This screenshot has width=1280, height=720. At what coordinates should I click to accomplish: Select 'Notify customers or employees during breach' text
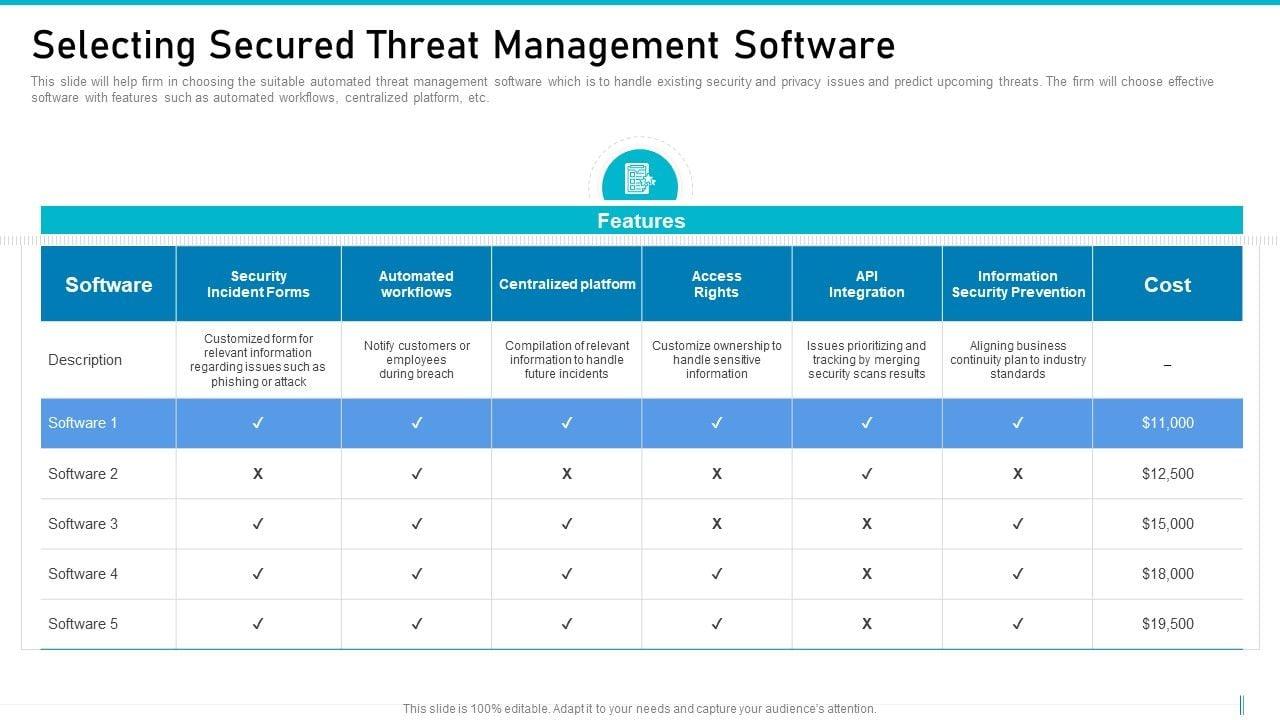pos(417,360)
